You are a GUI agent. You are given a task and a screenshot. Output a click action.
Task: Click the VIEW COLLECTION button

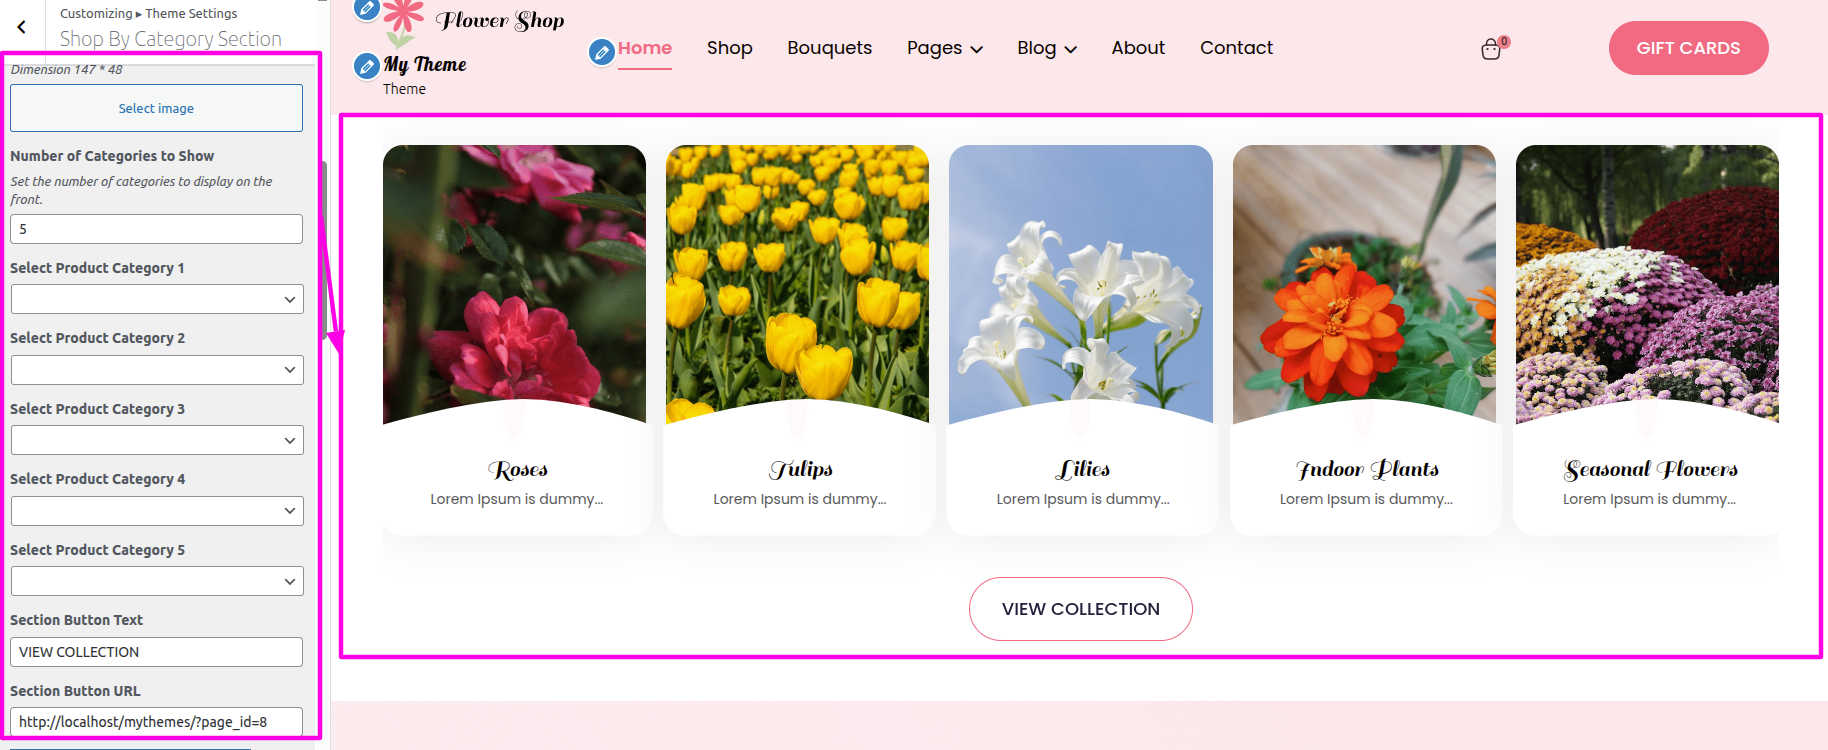[1080, 609]
